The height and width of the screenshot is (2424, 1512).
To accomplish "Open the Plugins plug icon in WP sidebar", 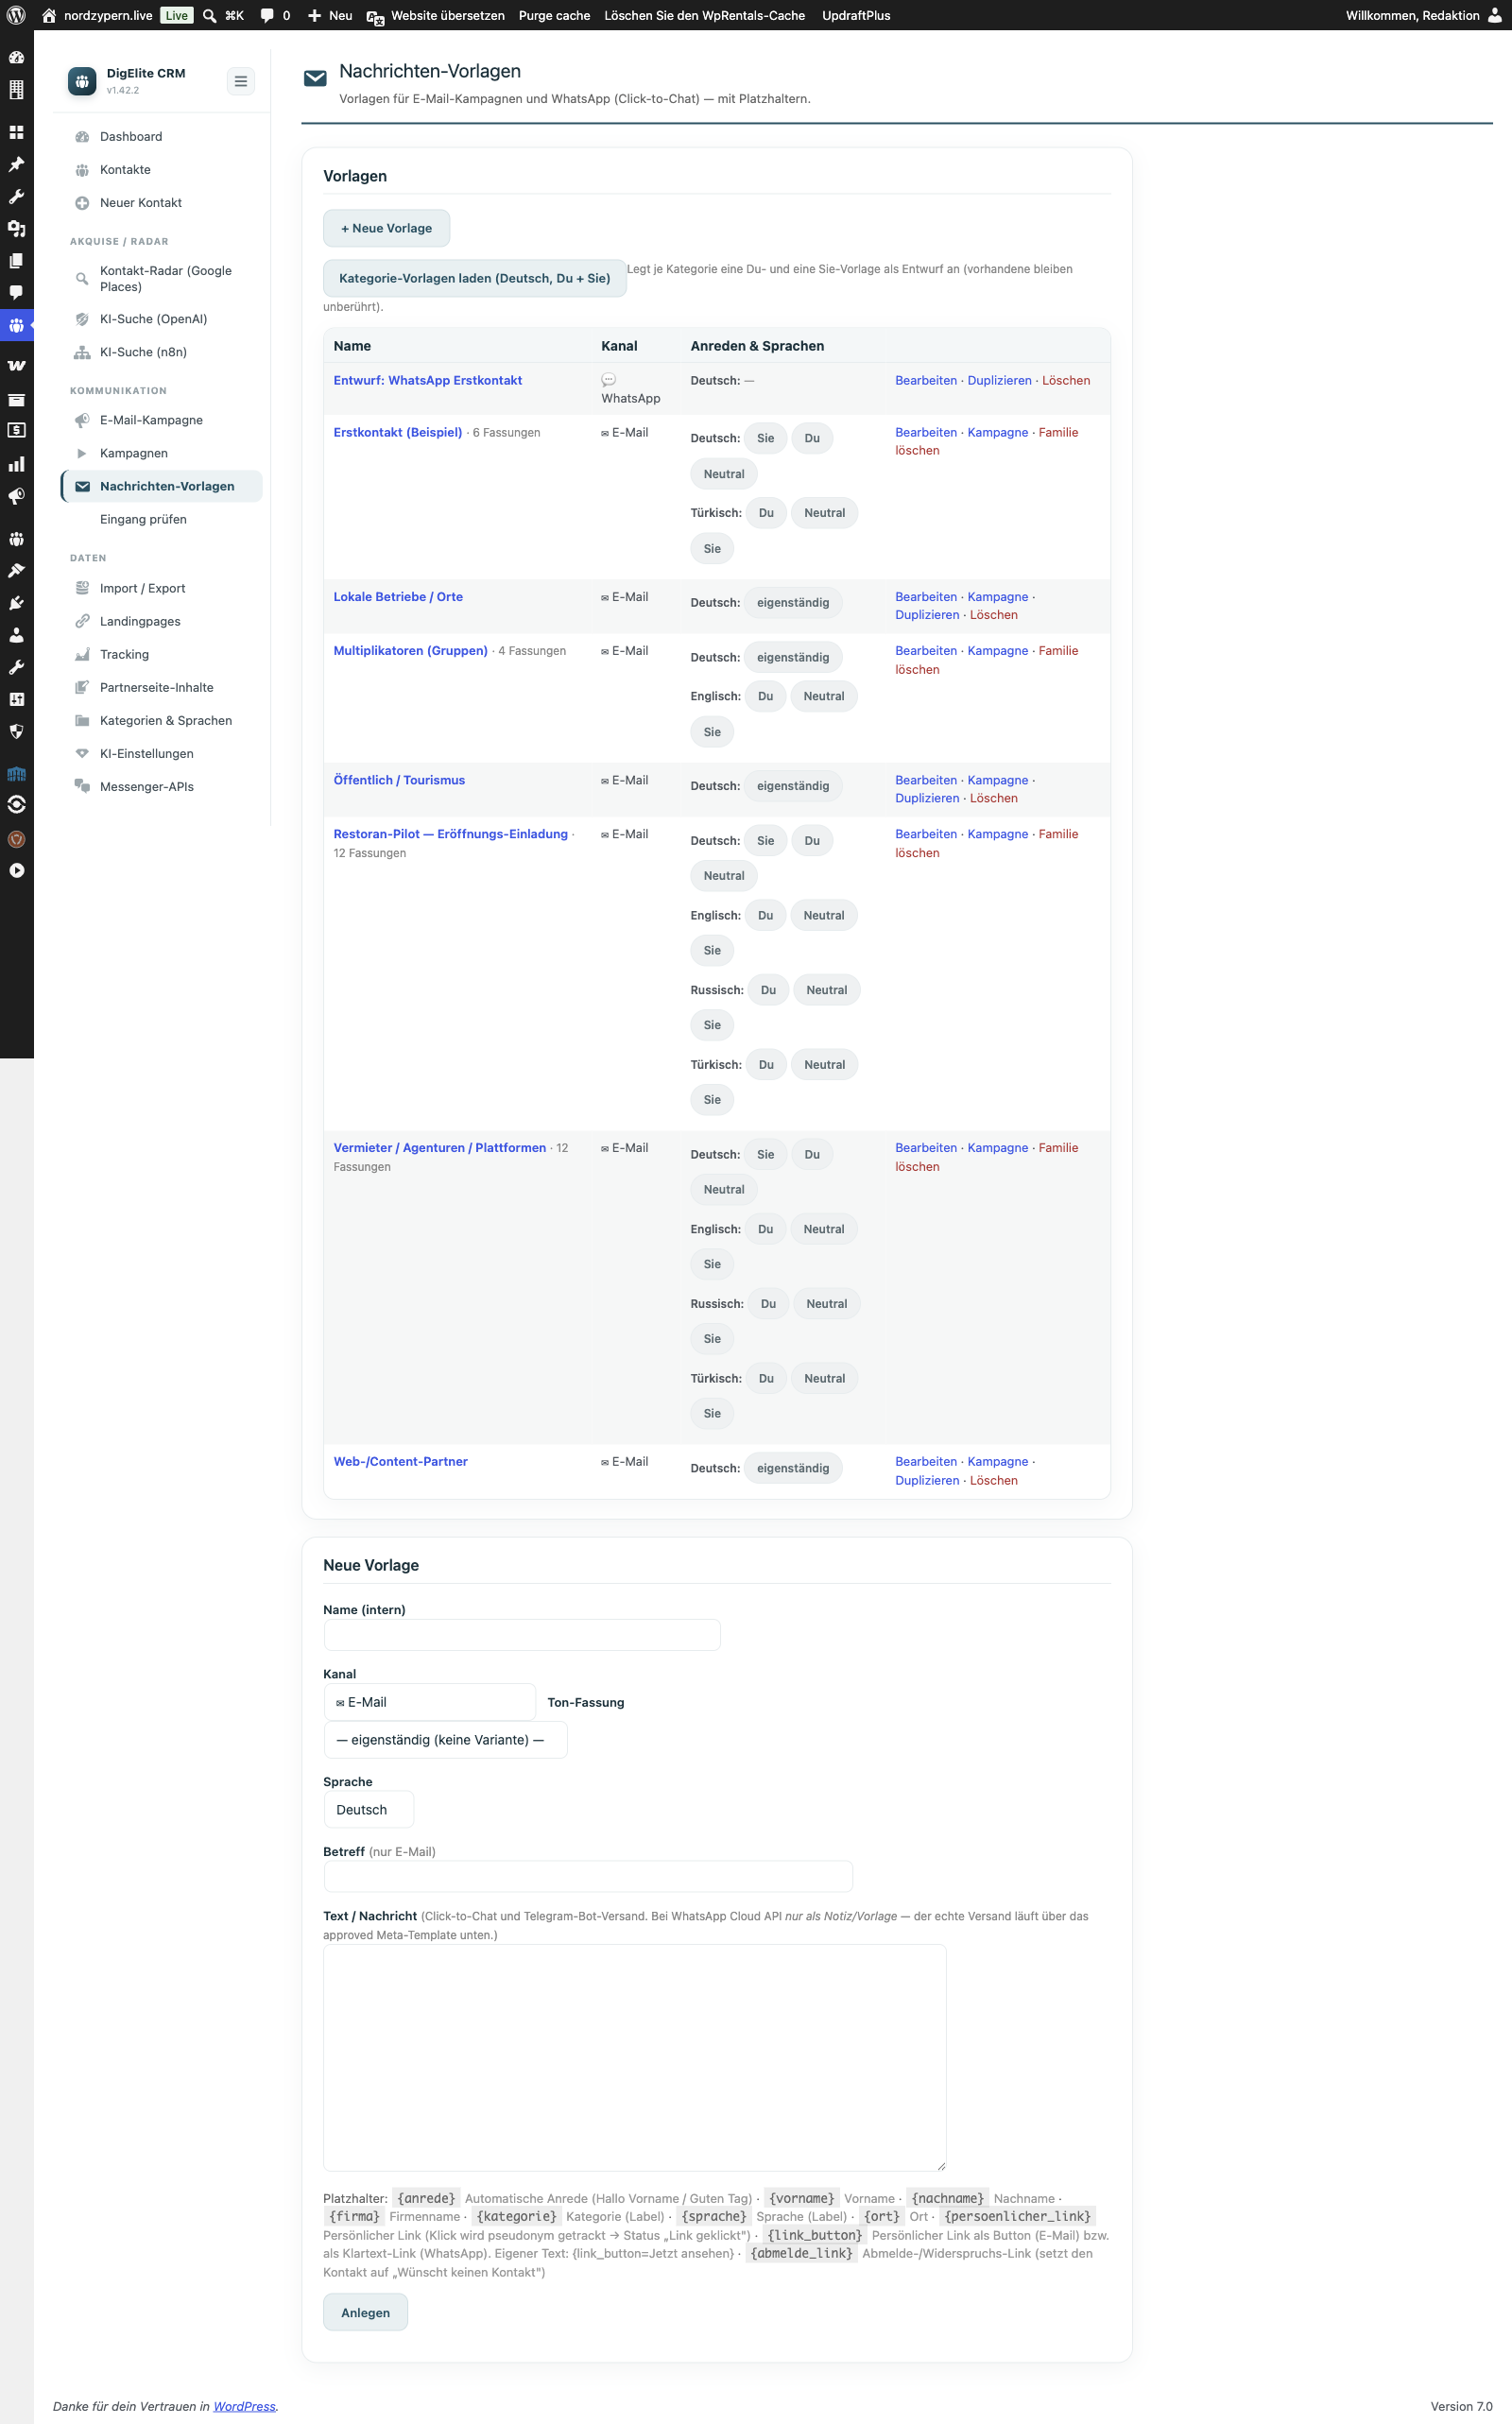I will click(16, 603).
